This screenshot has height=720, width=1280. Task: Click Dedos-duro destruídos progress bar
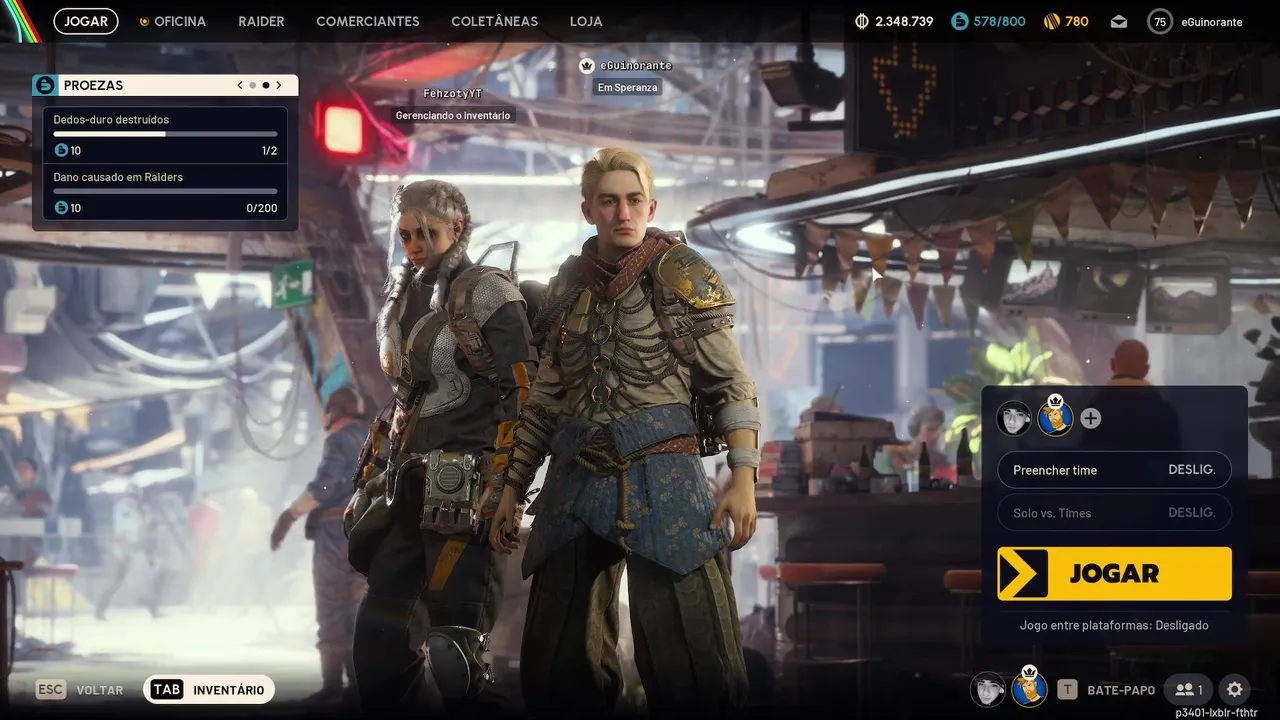[165, 134]
